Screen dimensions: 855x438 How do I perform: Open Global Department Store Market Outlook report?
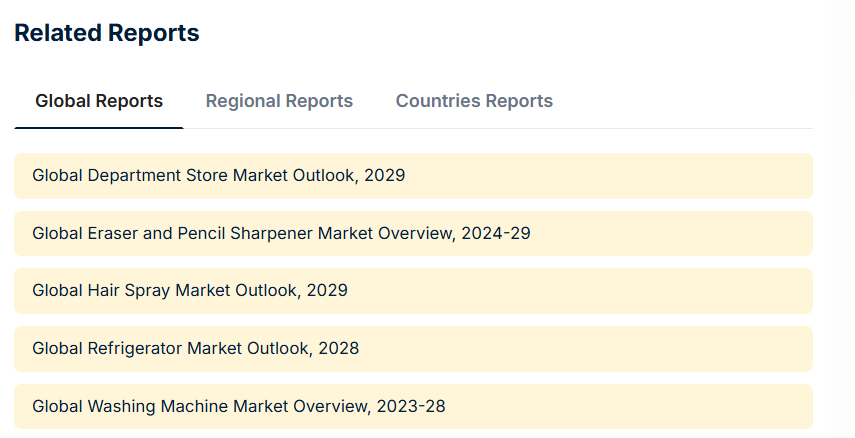(x=413, y=176)
